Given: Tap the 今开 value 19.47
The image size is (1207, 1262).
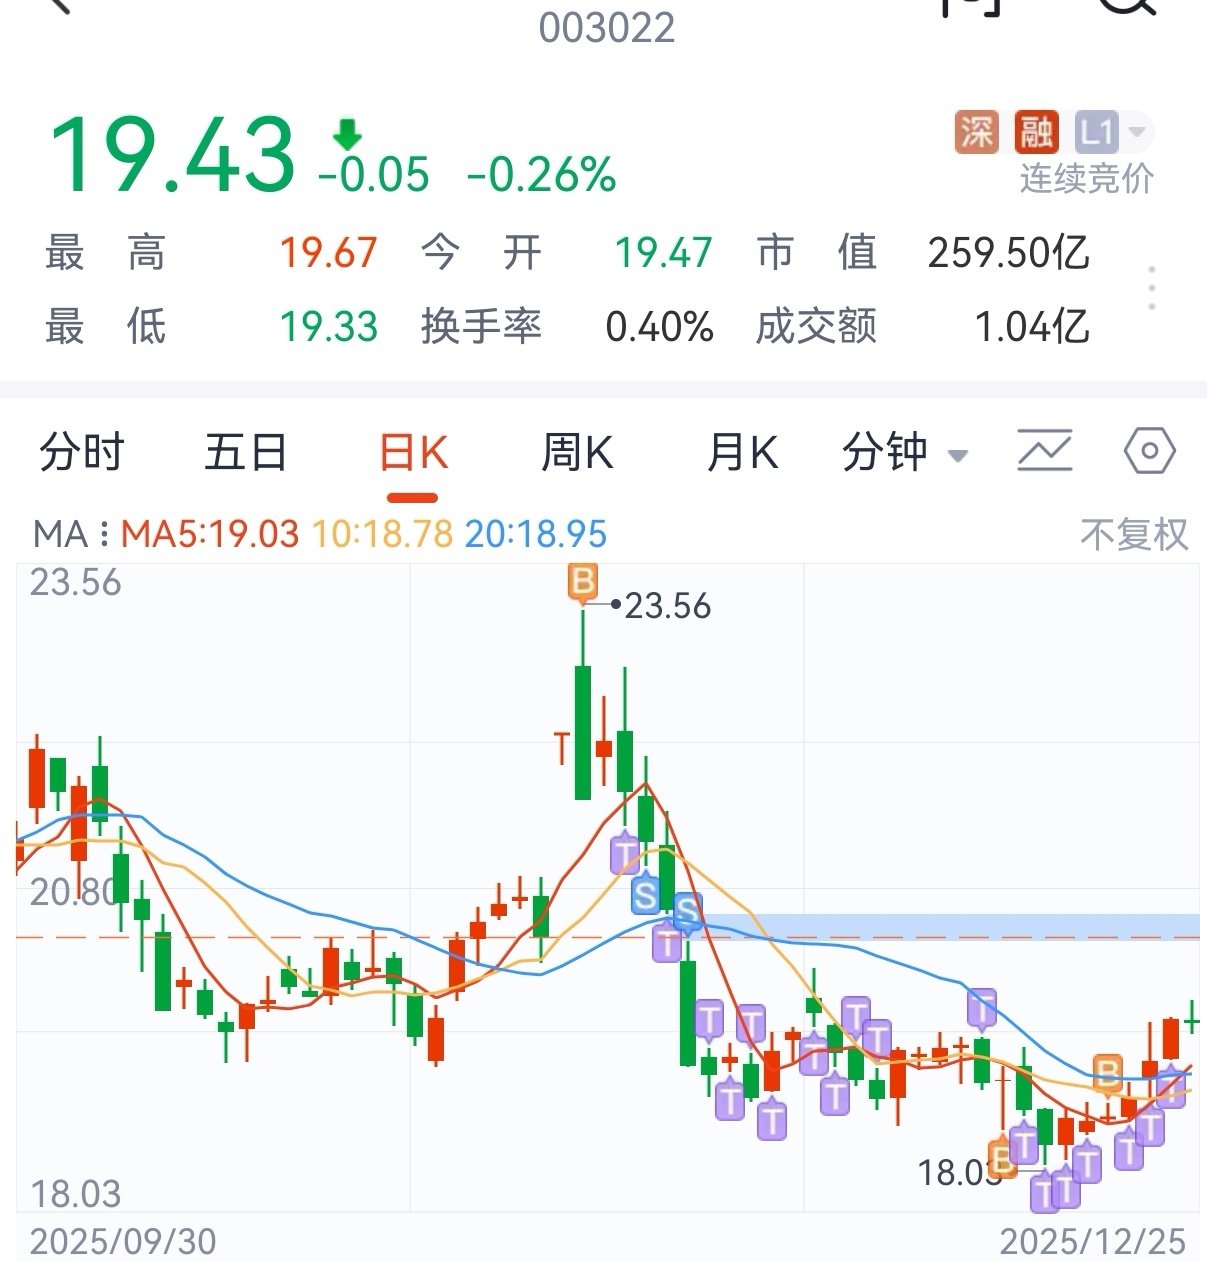Looking at the screenshot, I should [664, 253].
